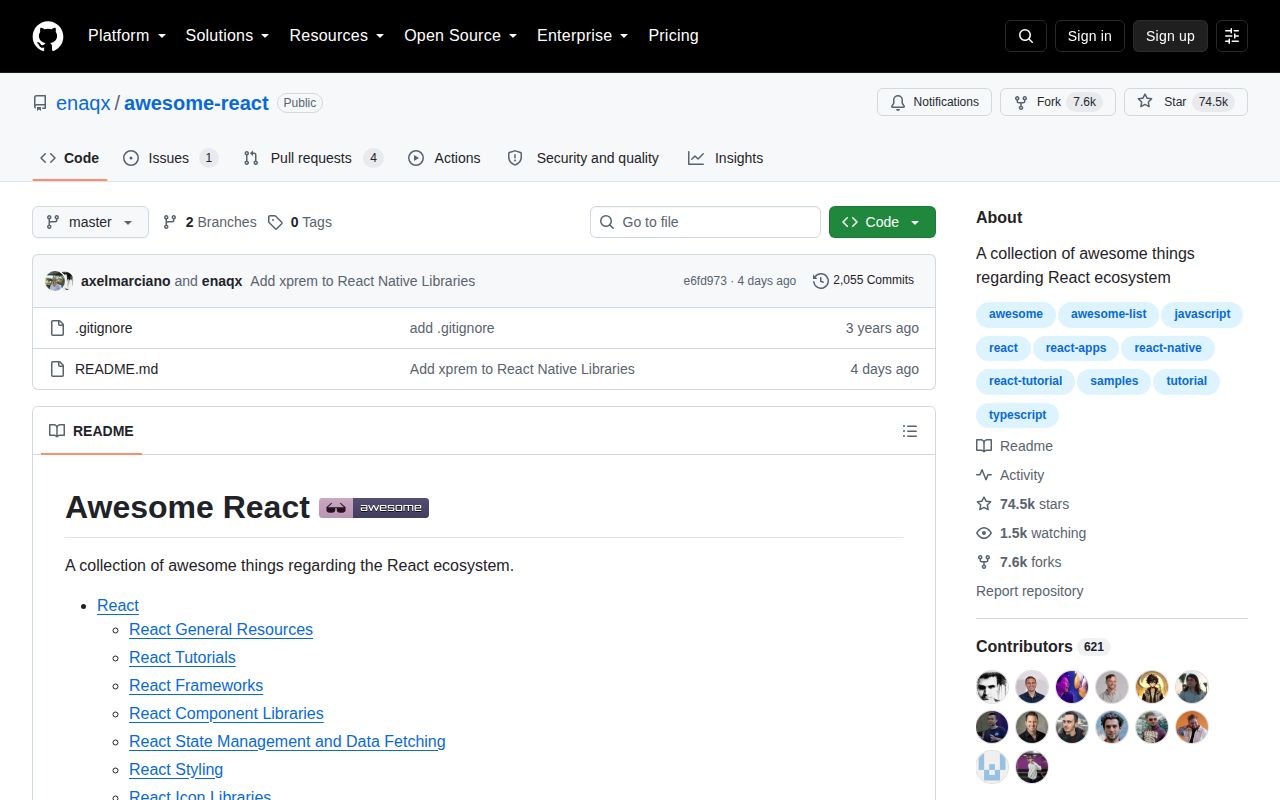Click the Sign up button
The width and height of the screenshot is (1280, 800).
(x=1170, y=36)
